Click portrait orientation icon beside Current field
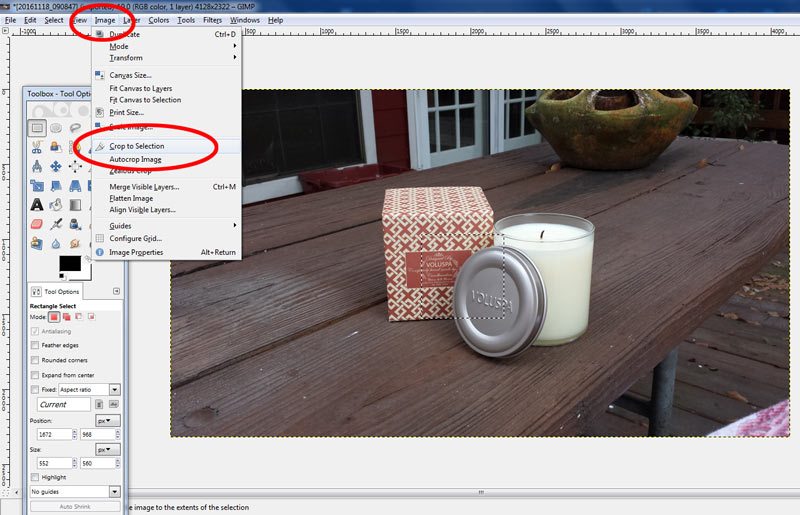Image resolution: width=800 pixels, height=515 pixels. [99, 404]
